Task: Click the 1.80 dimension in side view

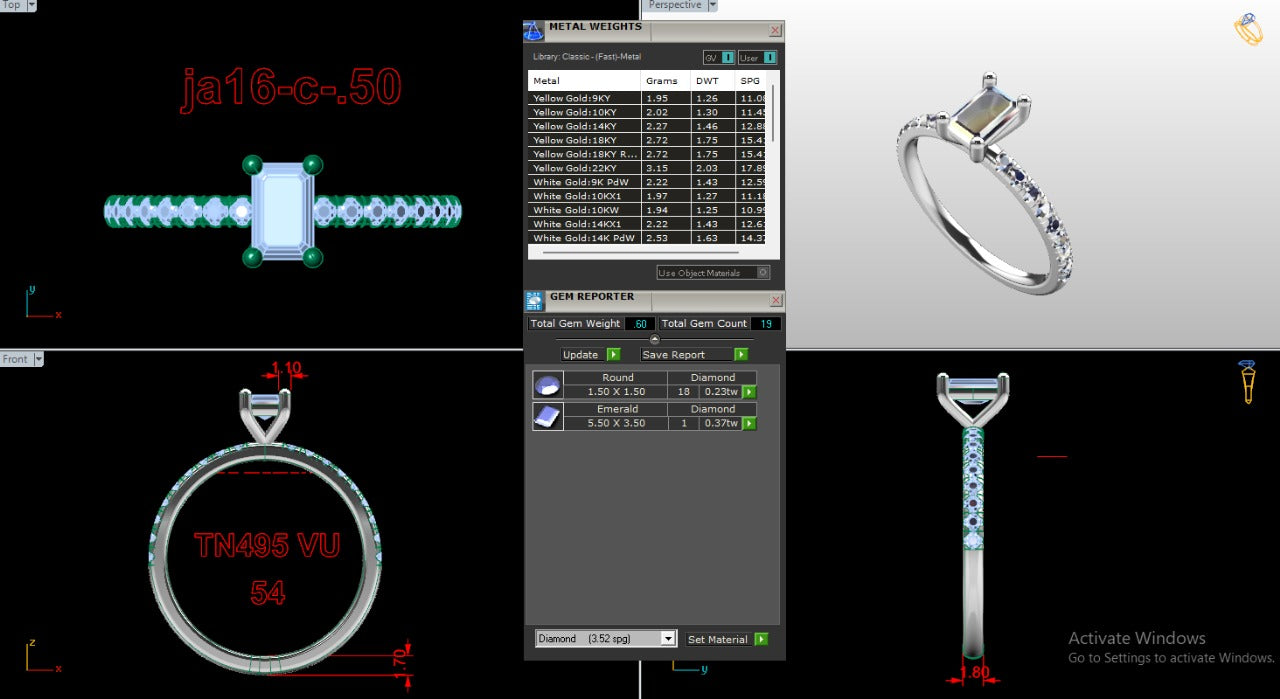Action: (x=975, y=673)
